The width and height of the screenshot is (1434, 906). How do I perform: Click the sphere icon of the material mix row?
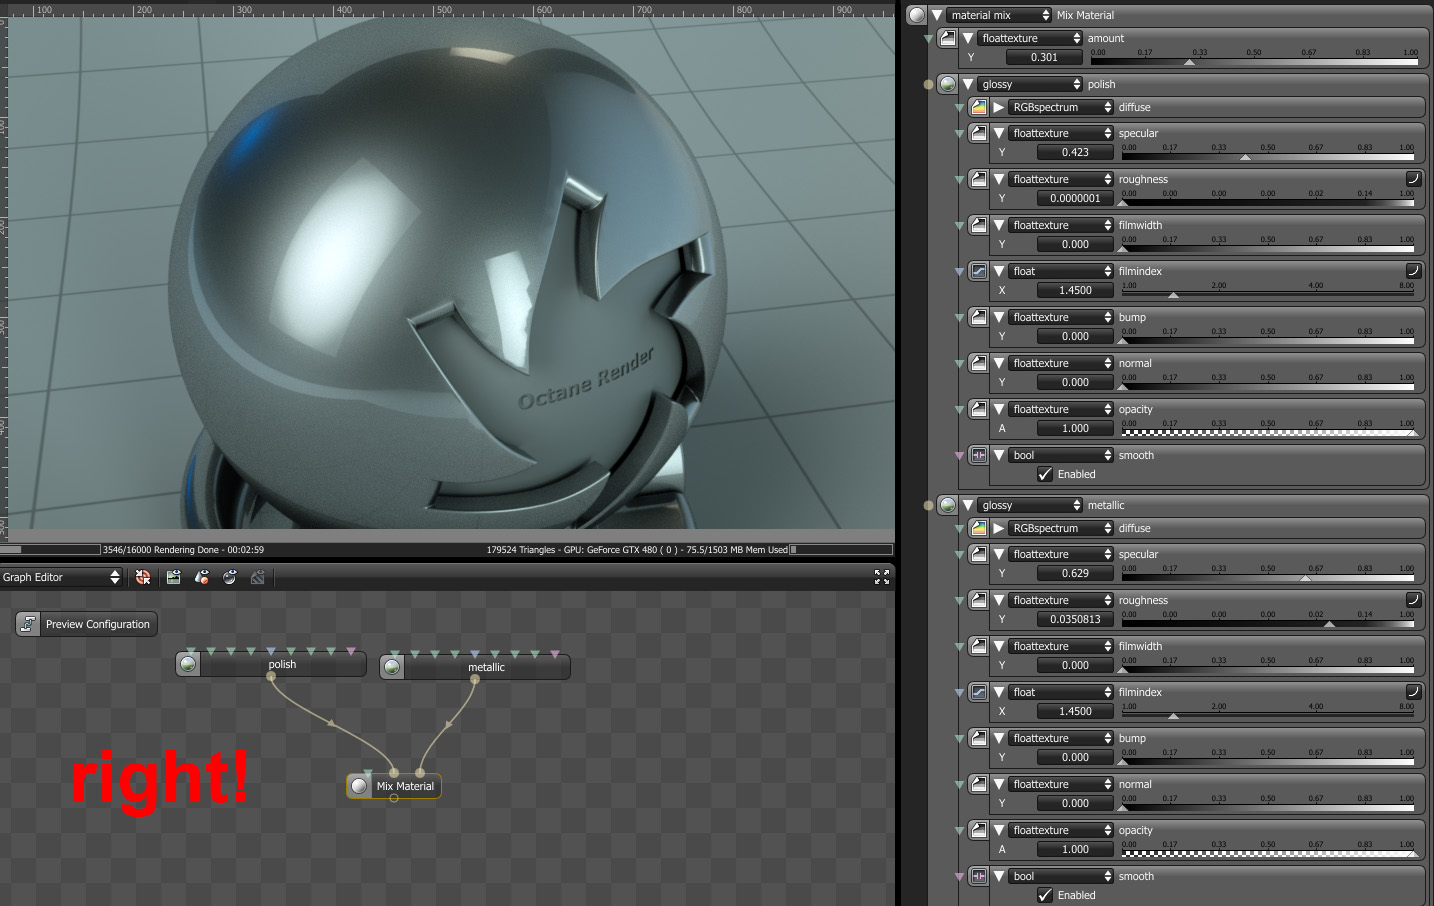point(916,15)
